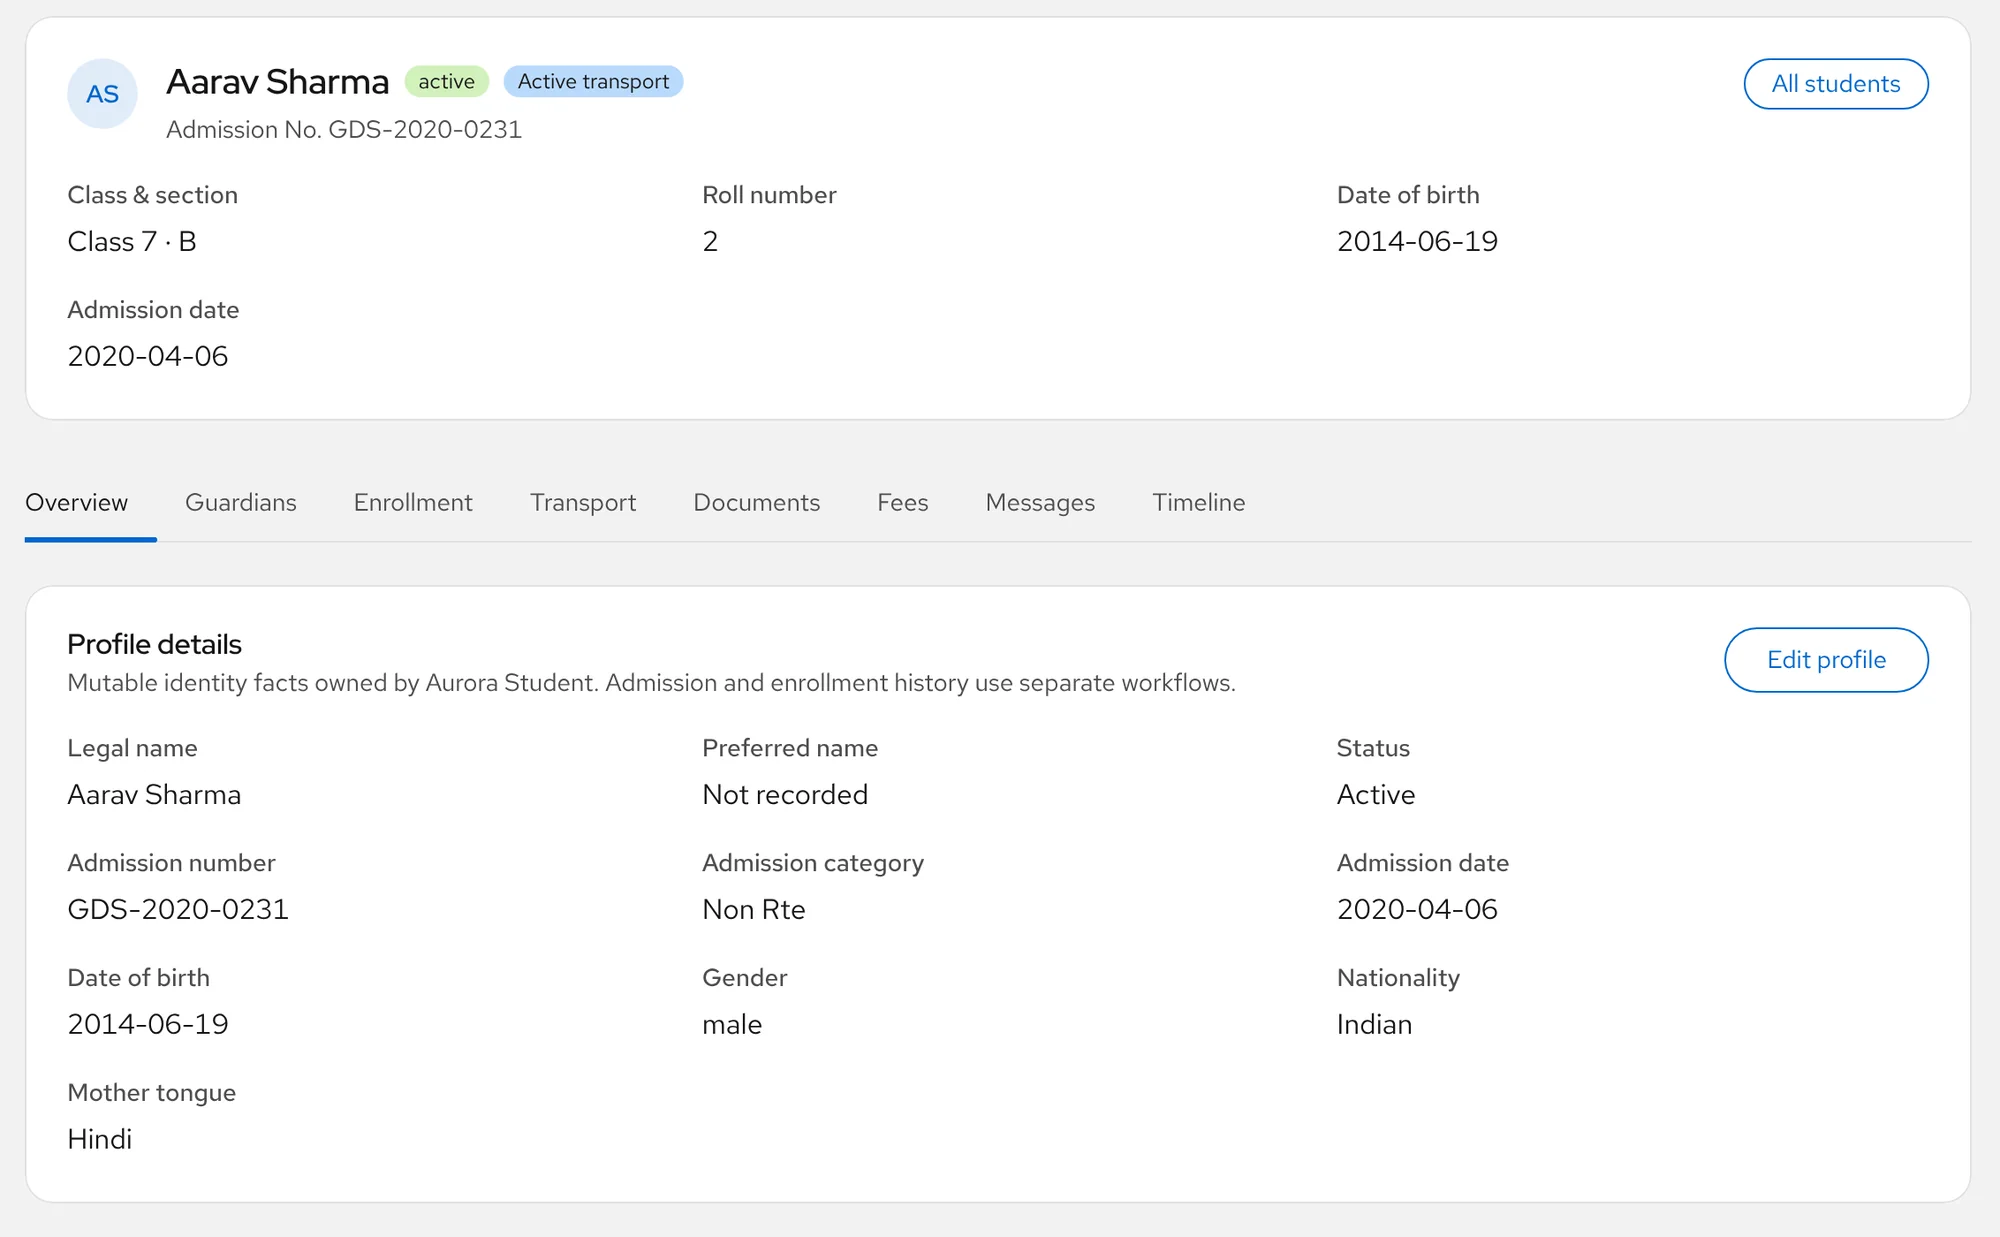This screenshot has height=1237, width=2000.
Task: Click the green active status badge
Action: tap(446, 82)
